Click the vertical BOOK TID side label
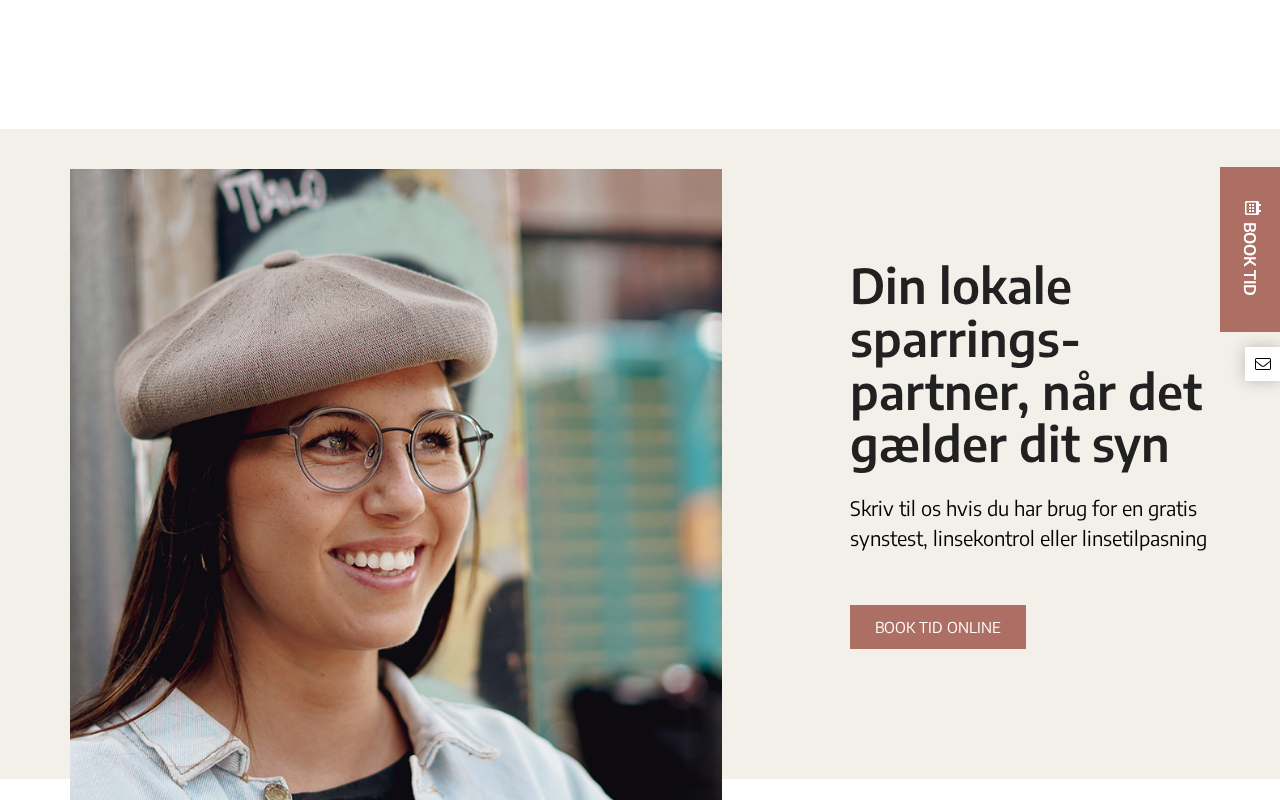1280x800 pixels. [1249, 259]
